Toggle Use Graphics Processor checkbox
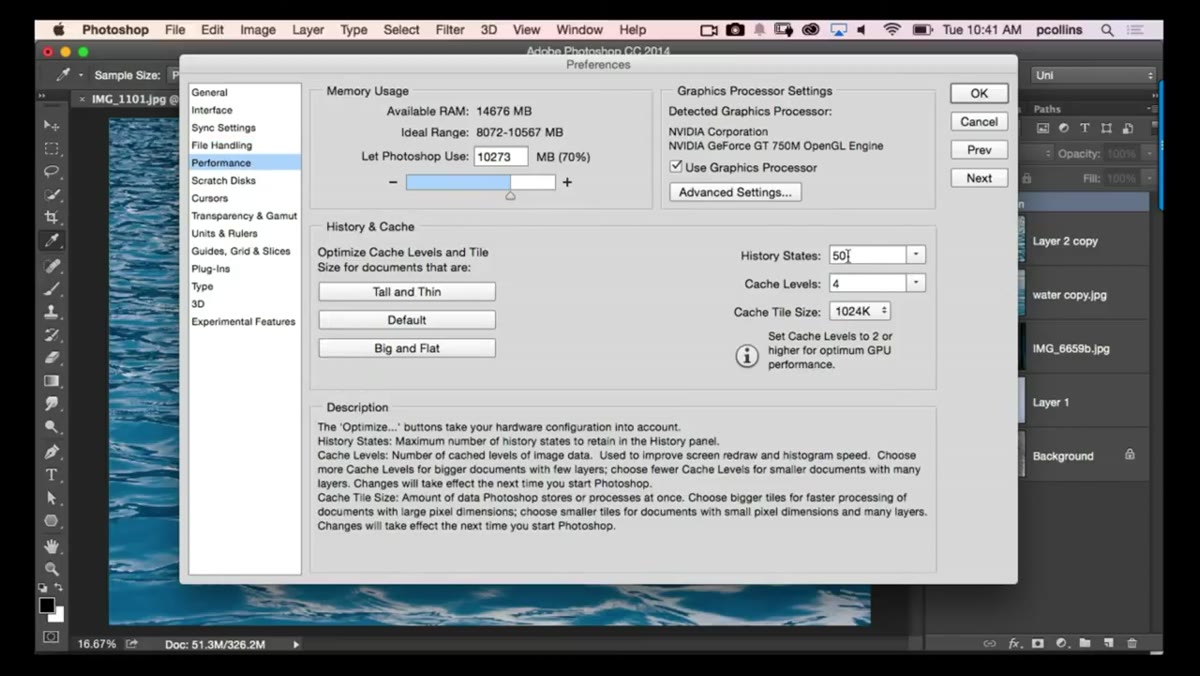1200x676 pixels. (x=676, y=167)
